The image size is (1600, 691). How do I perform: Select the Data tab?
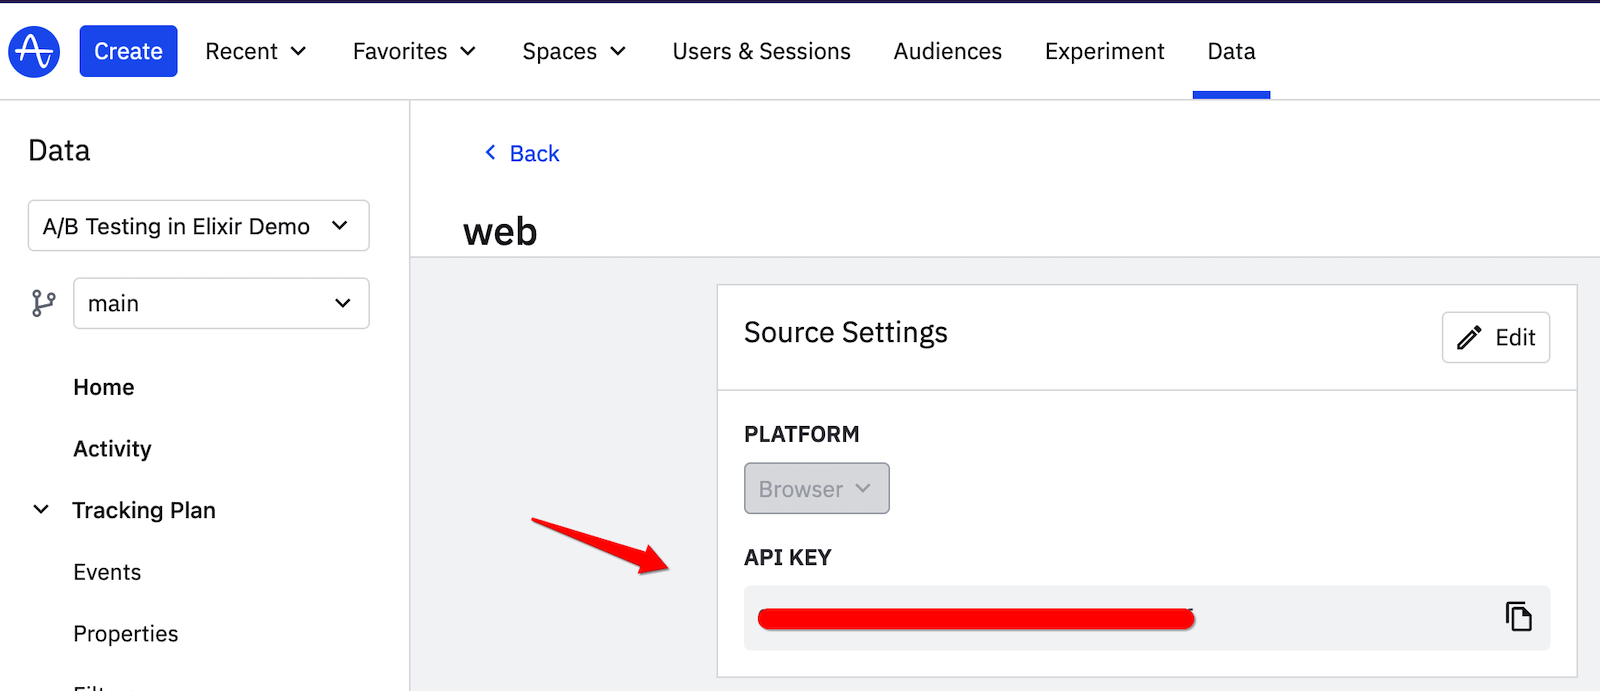coord(1231,51)
